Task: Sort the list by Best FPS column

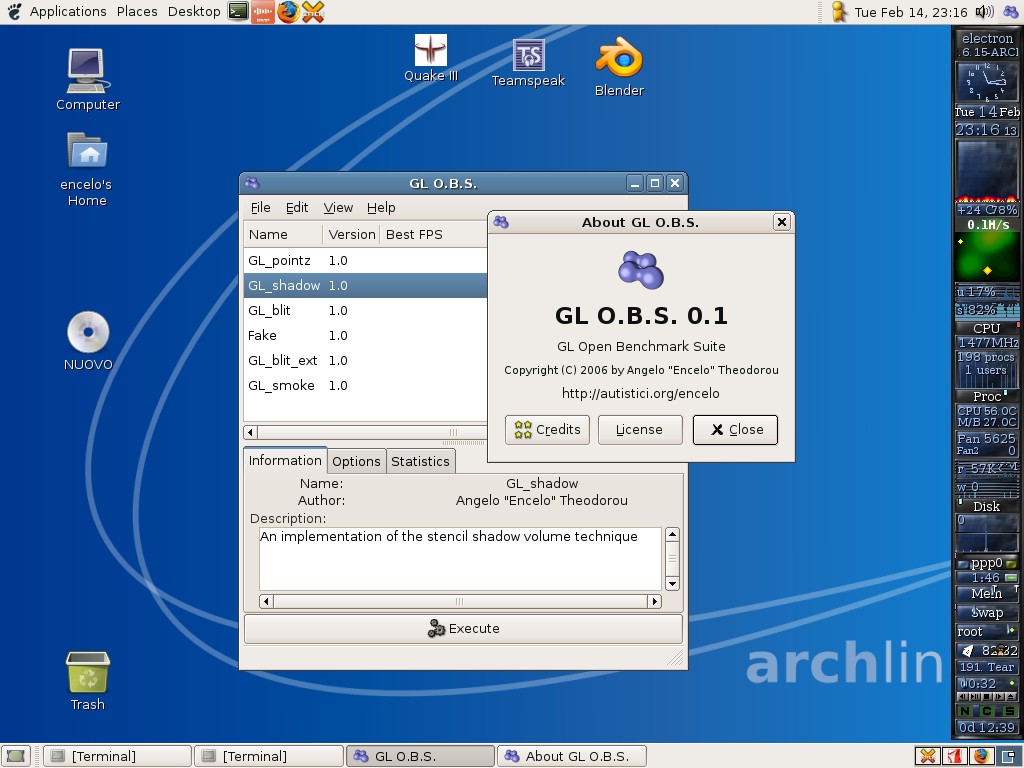Action: pyautogui.click(x=414, y=234)
